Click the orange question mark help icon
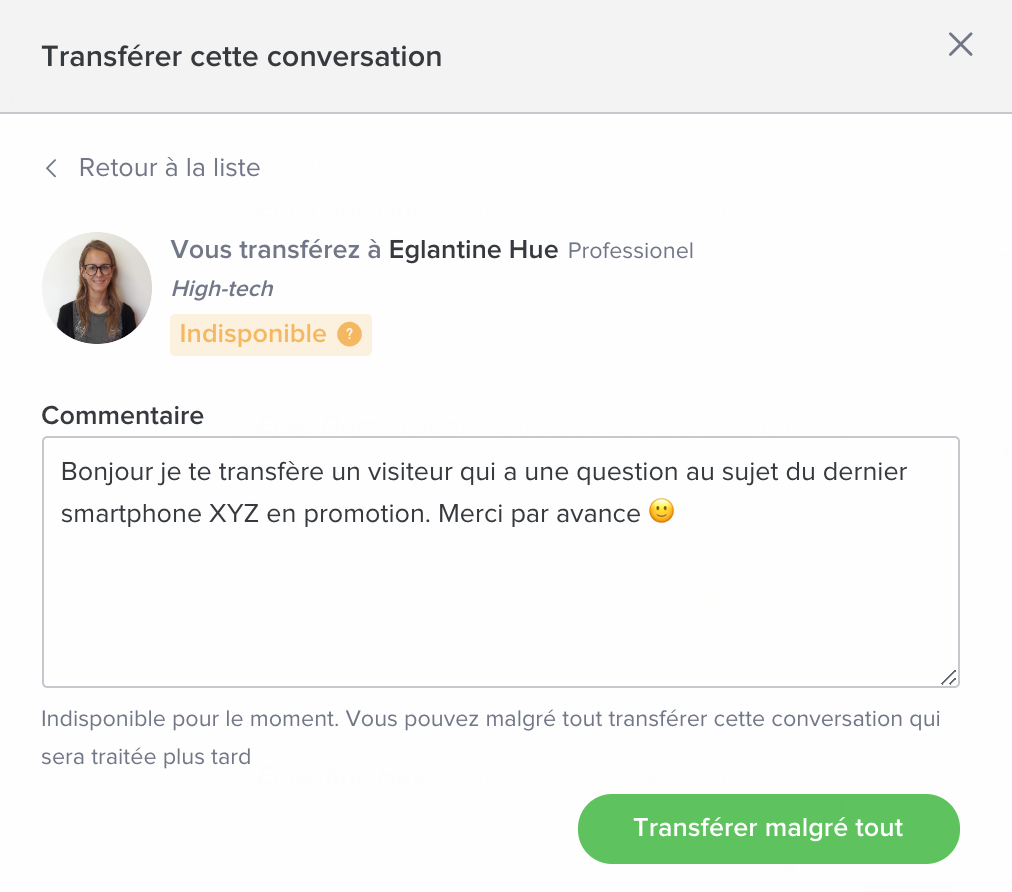1012x892 pixels. tap(349, 334)
